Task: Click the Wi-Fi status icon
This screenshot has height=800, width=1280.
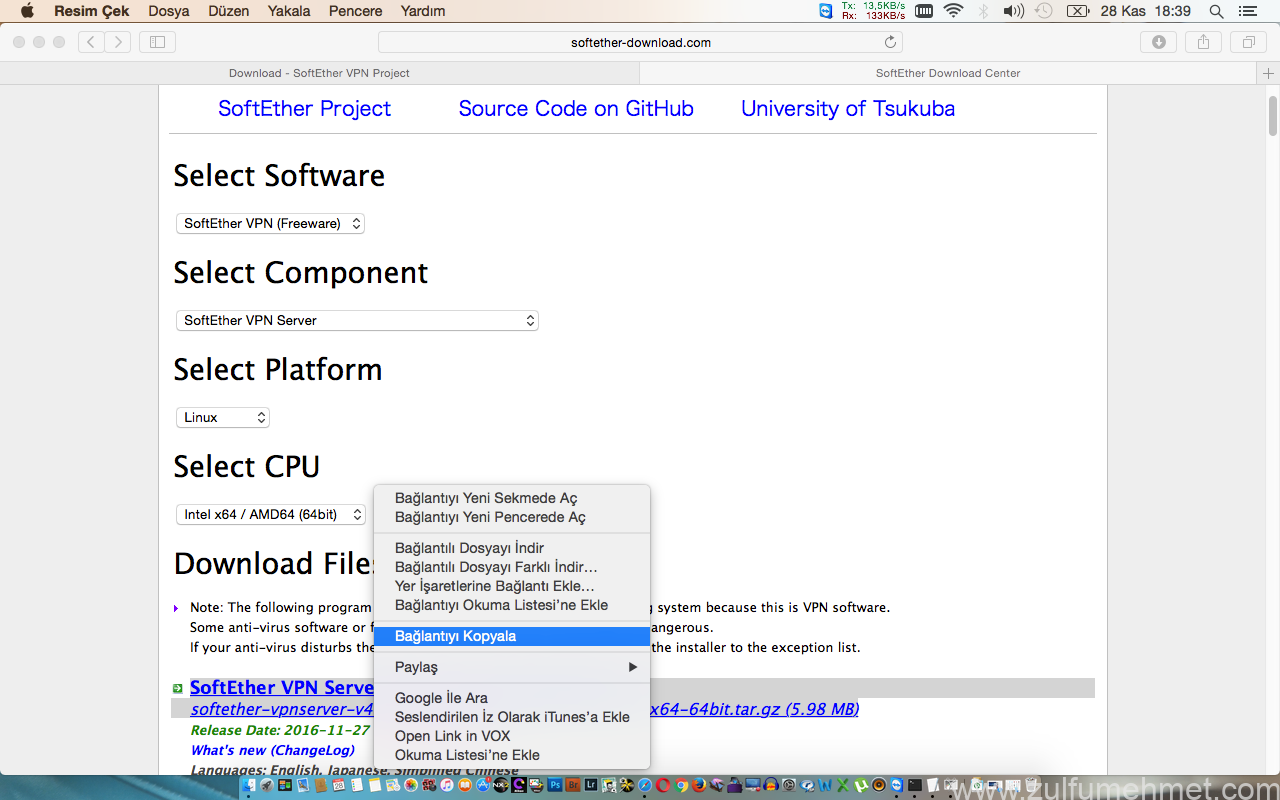Action: click(953, 11)
